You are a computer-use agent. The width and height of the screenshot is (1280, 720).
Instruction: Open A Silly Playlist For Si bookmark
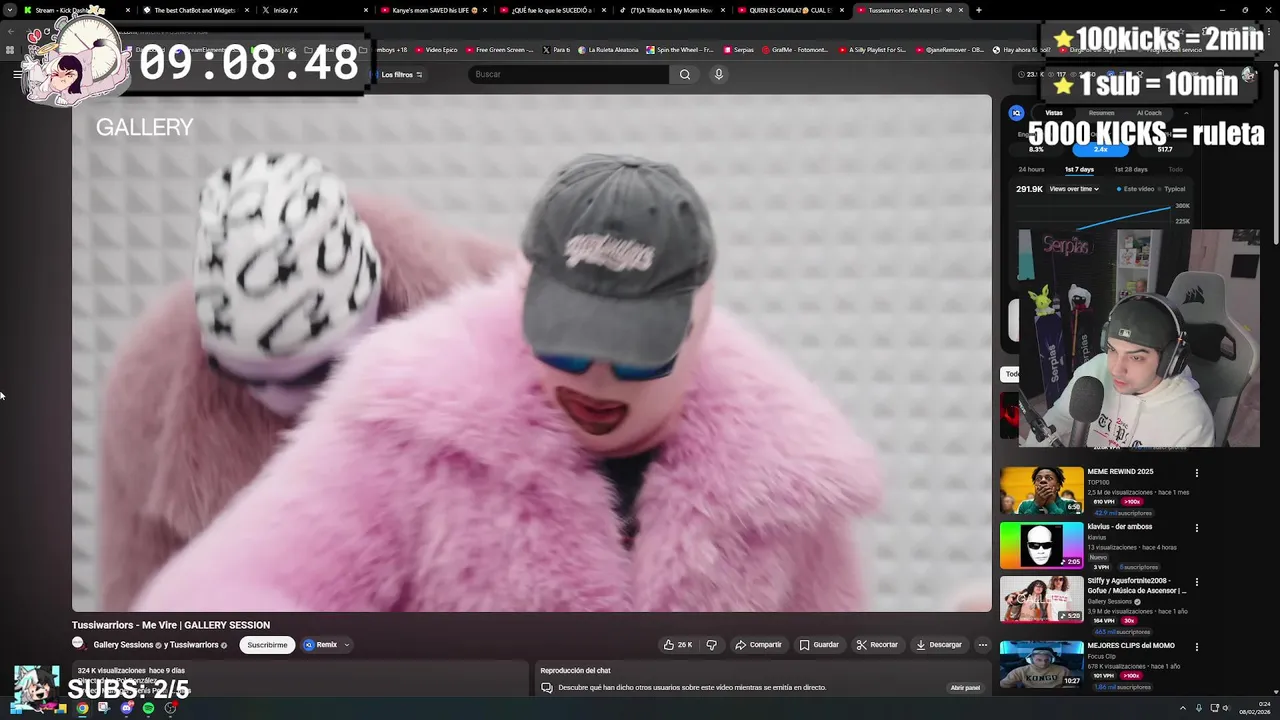[x=872, y=49]
